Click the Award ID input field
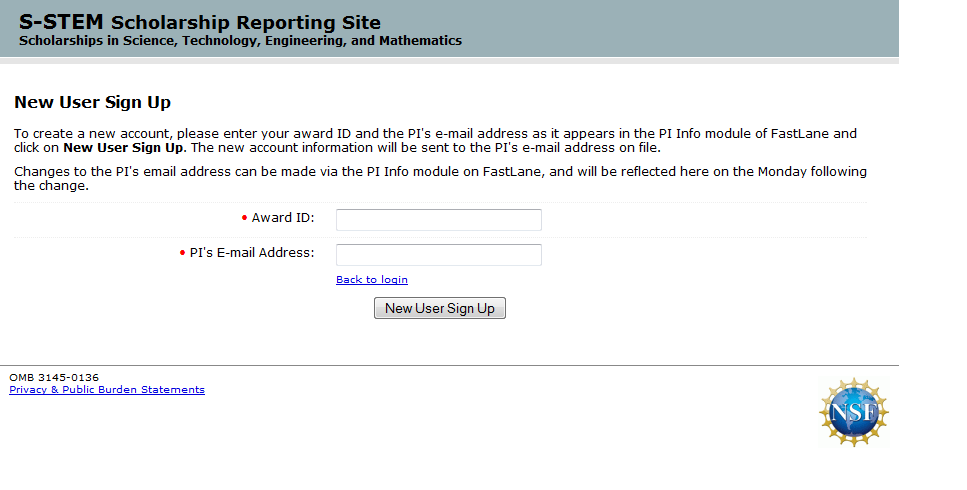Screen dimensions: 967x490 pyautogui.click(x=438, y=220)
